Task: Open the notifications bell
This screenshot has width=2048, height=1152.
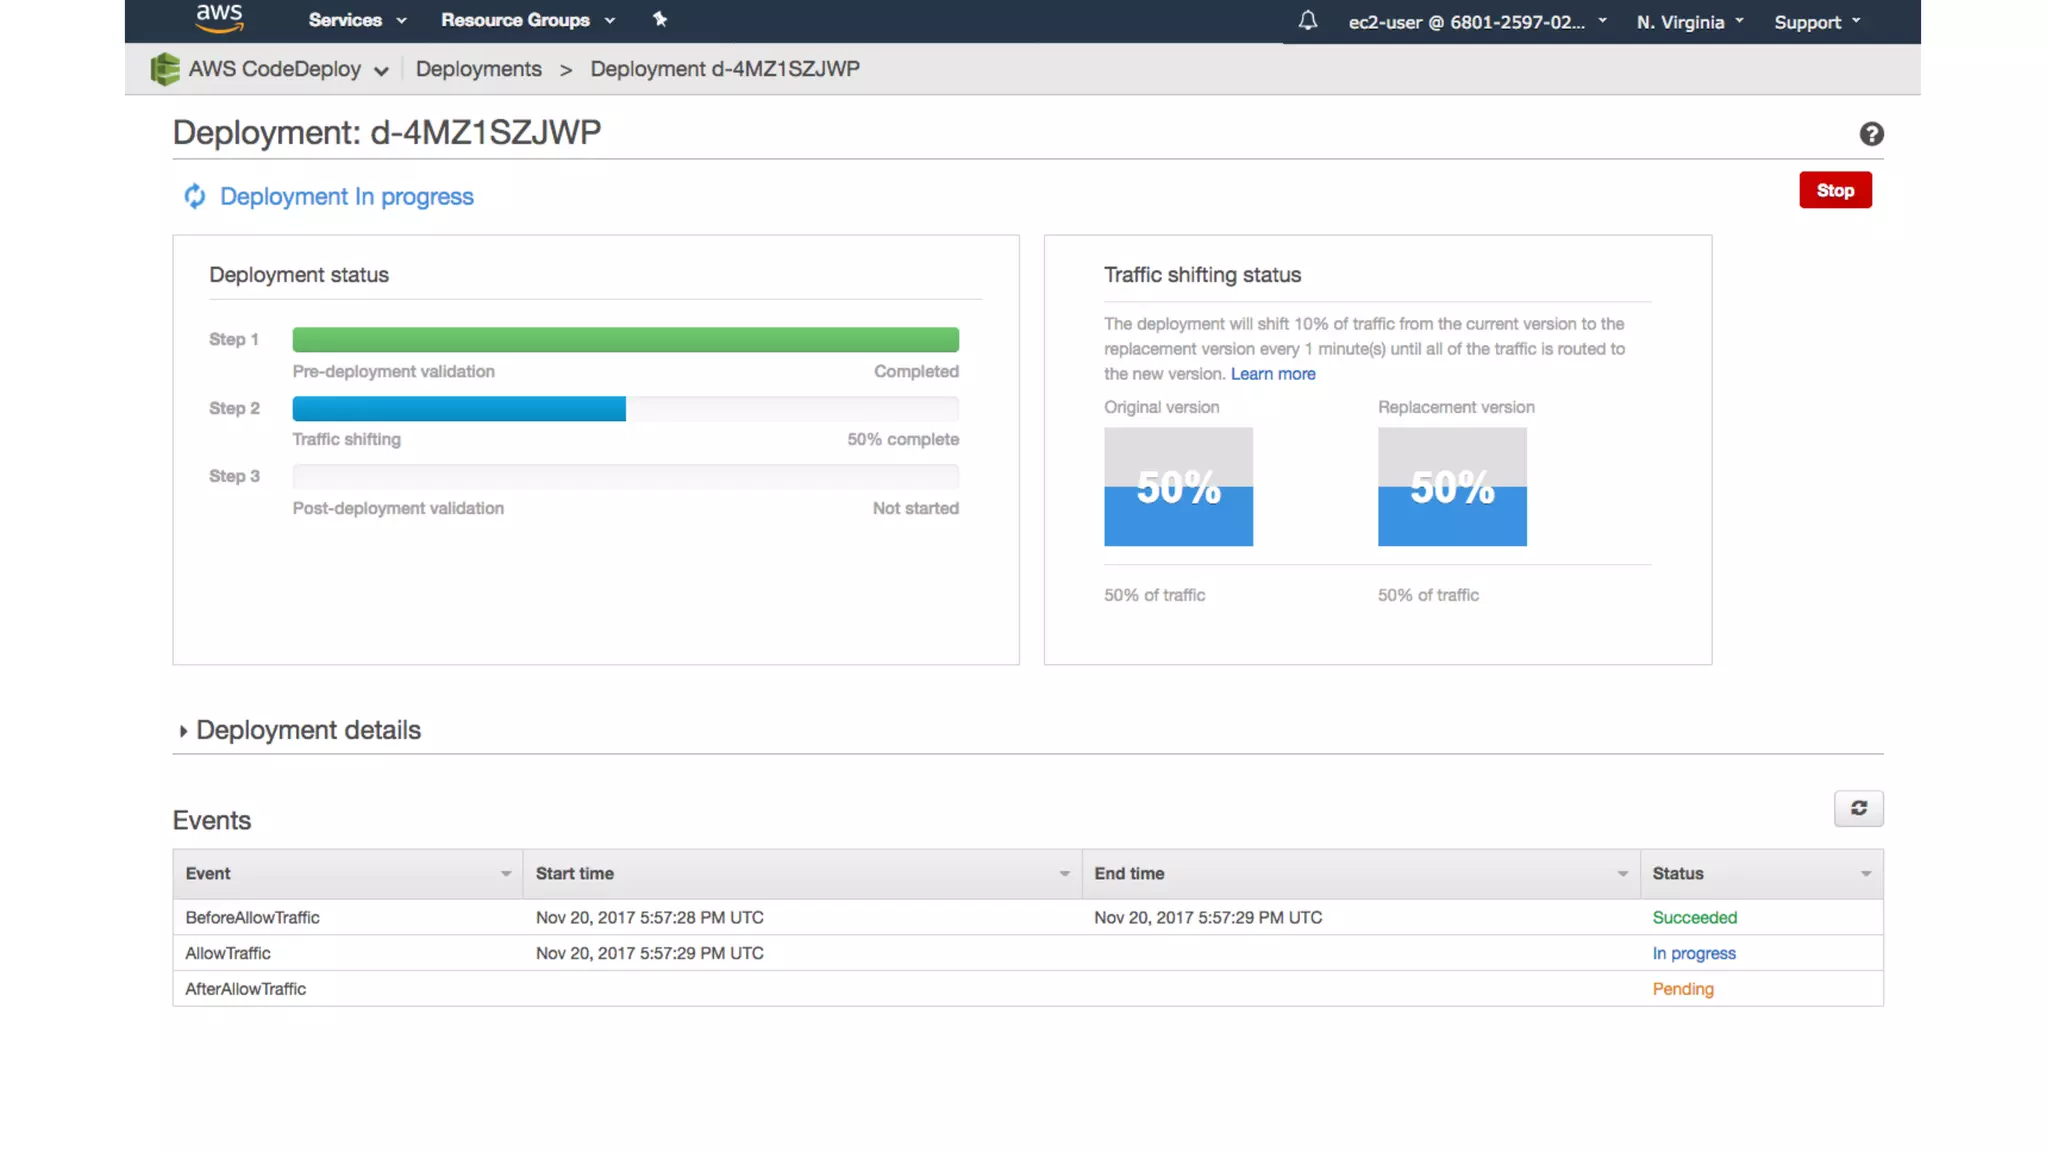Action: (1307, 21)
